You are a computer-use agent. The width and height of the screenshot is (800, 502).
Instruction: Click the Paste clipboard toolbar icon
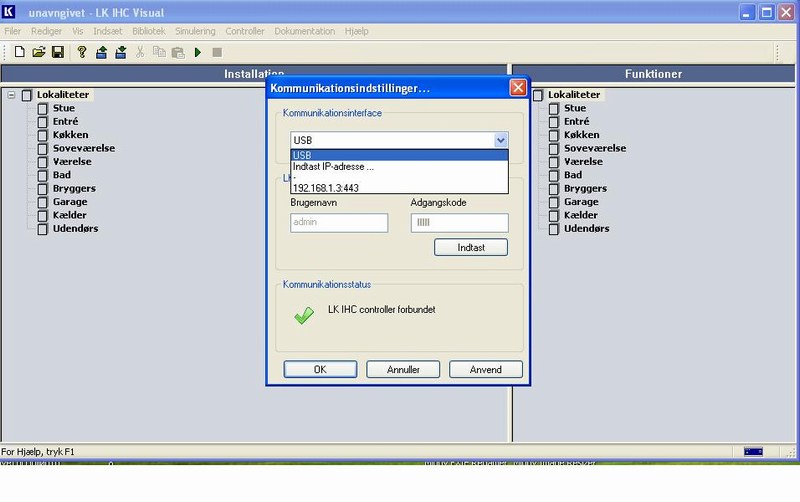click(177, 52)
